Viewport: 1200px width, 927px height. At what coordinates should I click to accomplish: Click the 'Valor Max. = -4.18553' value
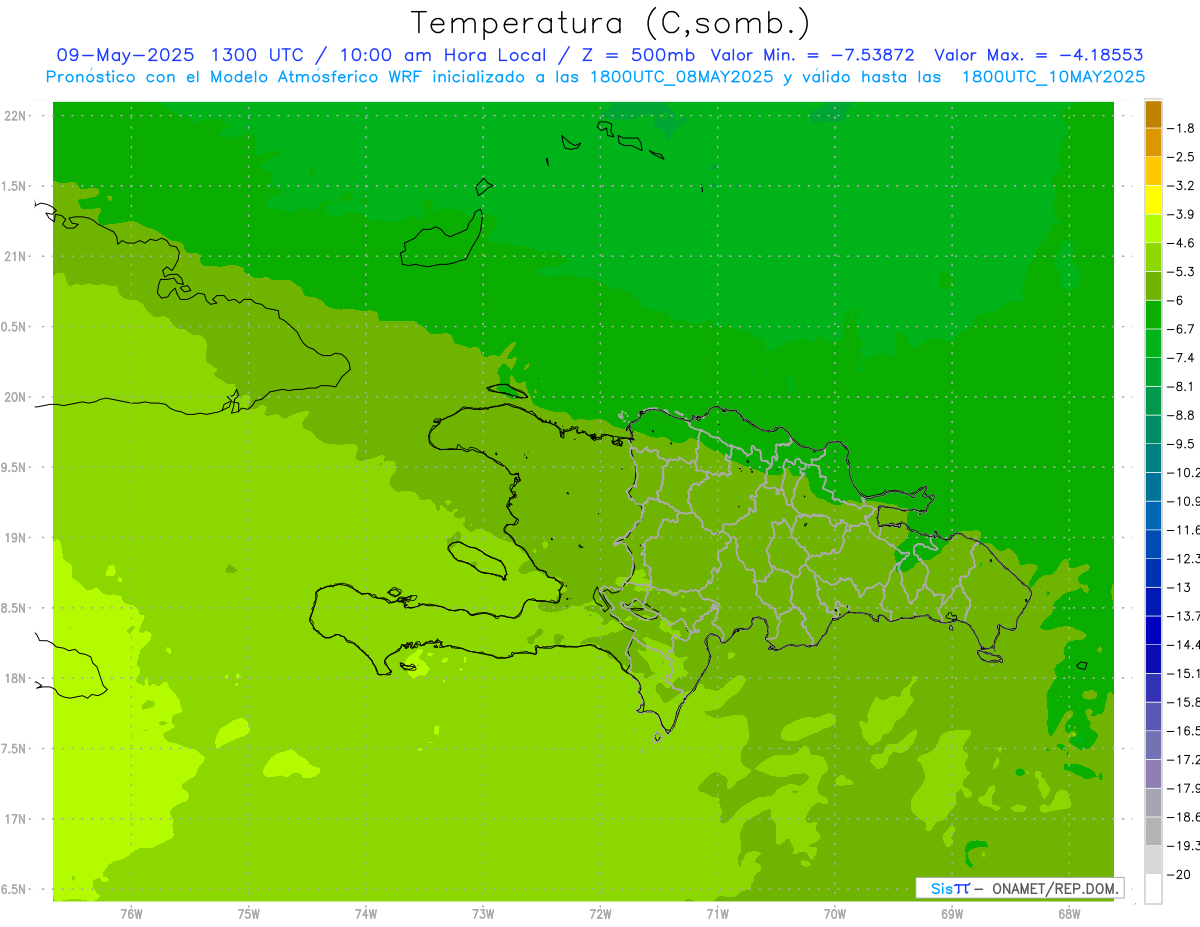pos(1038,55)
